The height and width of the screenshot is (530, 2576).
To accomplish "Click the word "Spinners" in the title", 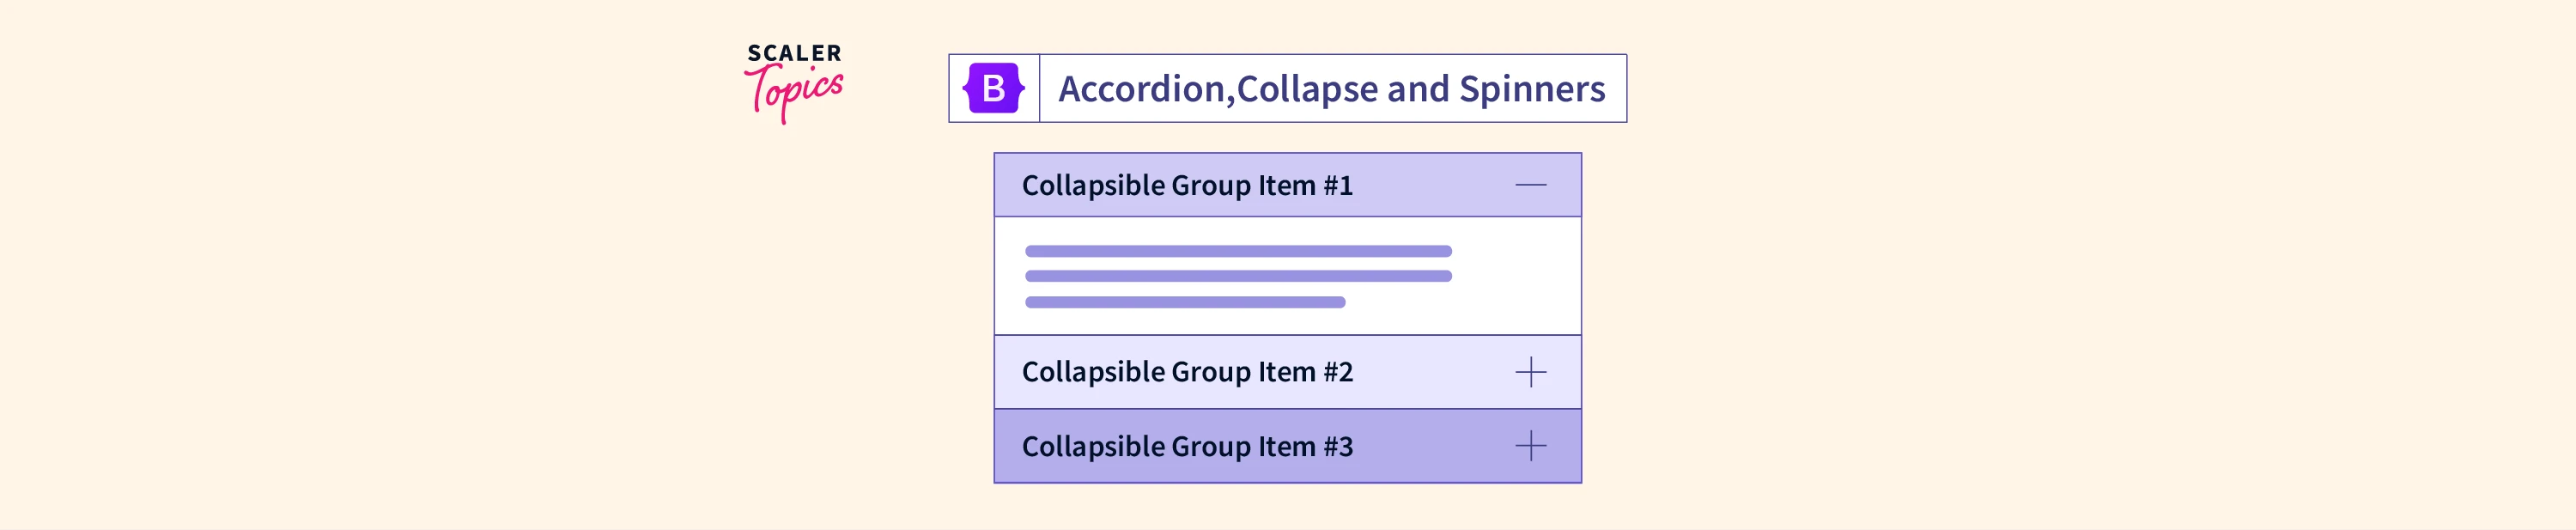I will 1532,89.
